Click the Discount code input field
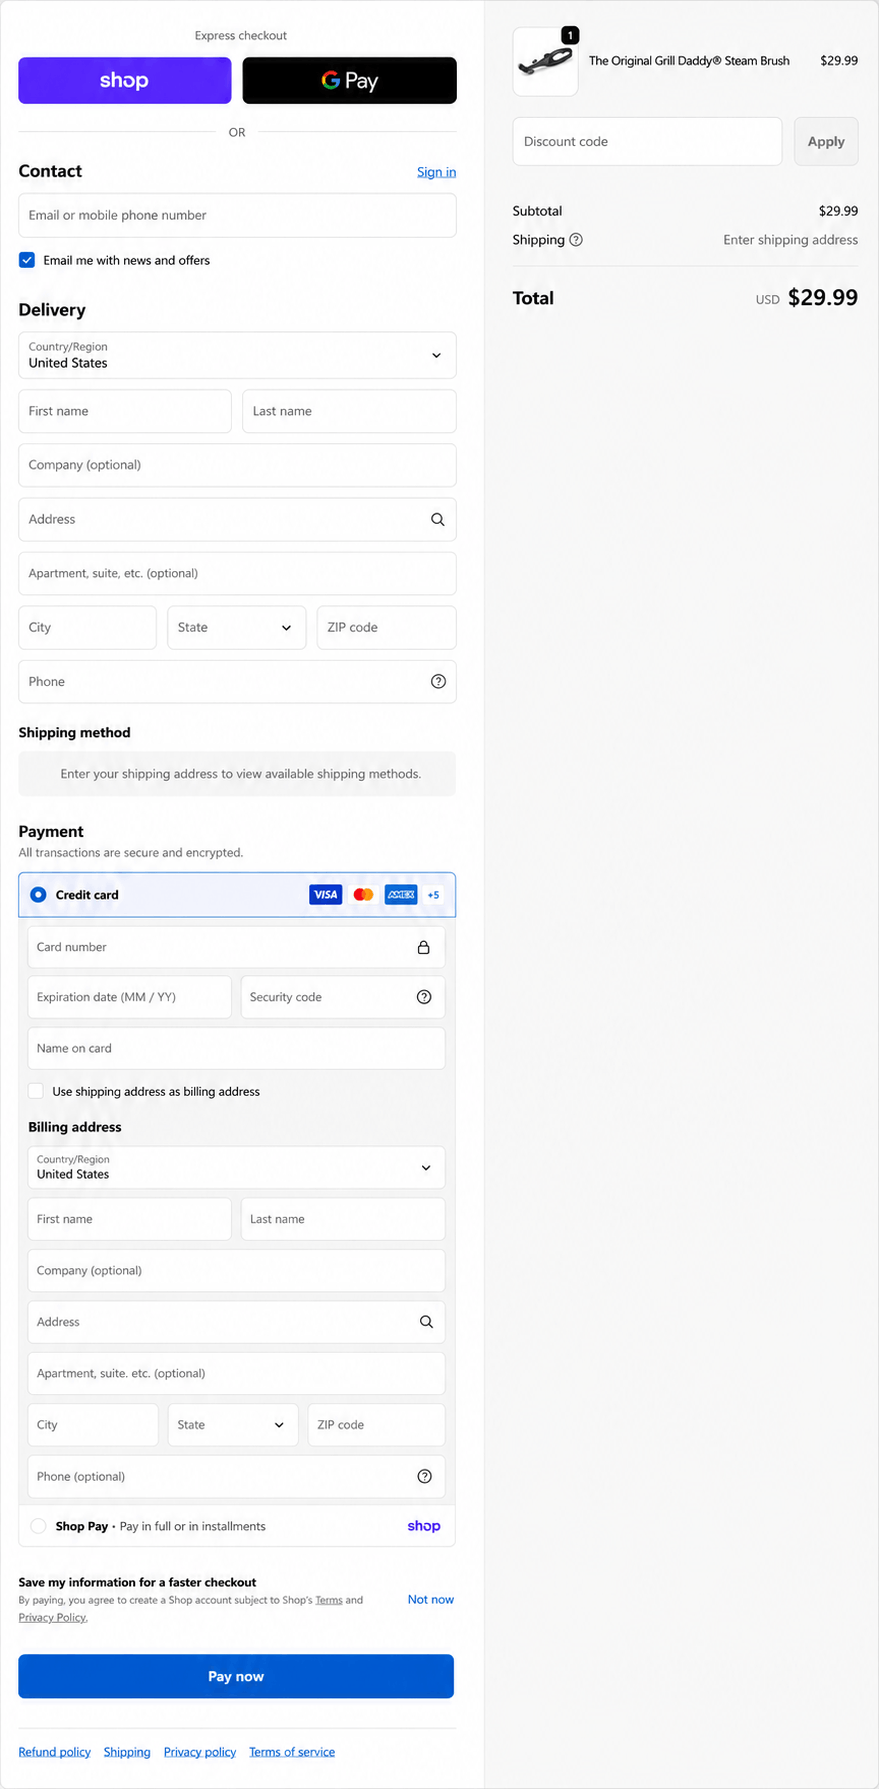 (x=647, y=141)
